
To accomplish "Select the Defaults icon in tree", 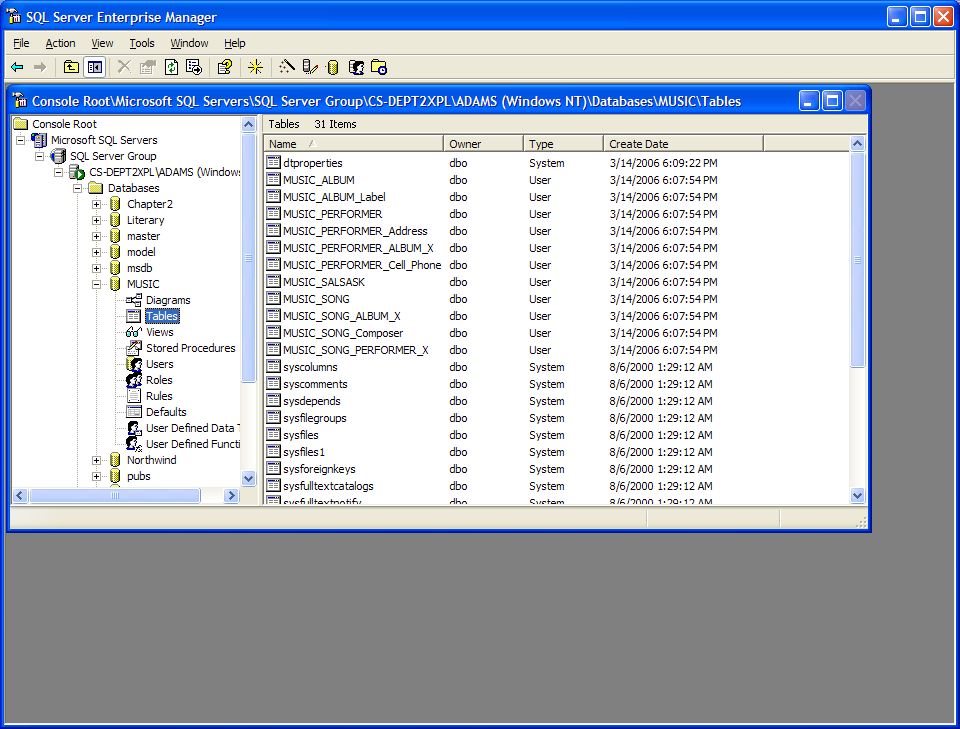I will click(x=133, y=411).
